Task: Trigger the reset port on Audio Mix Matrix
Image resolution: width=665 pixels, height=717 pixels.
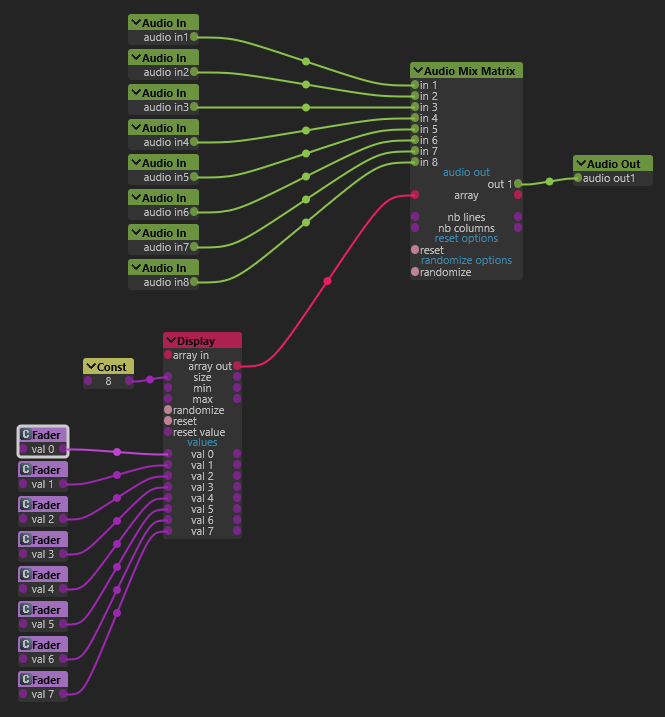Action: coord(415,250)
